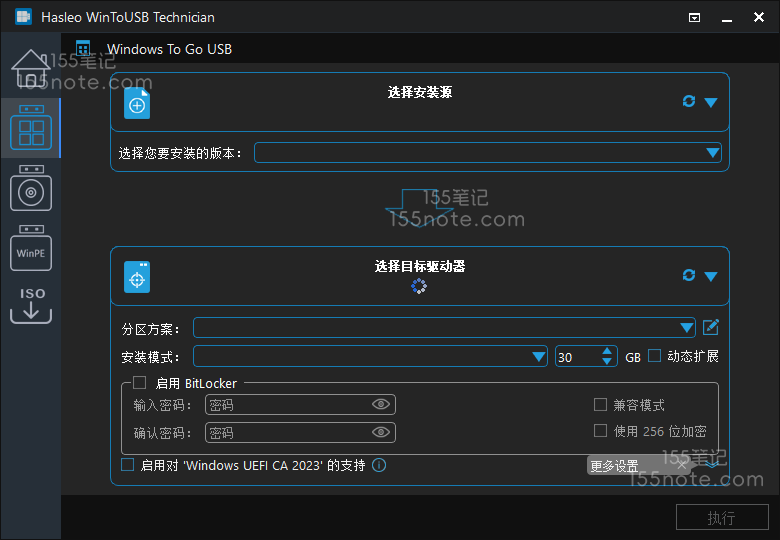
Task: Open the title bar dropdown menu
Action: 695,17
